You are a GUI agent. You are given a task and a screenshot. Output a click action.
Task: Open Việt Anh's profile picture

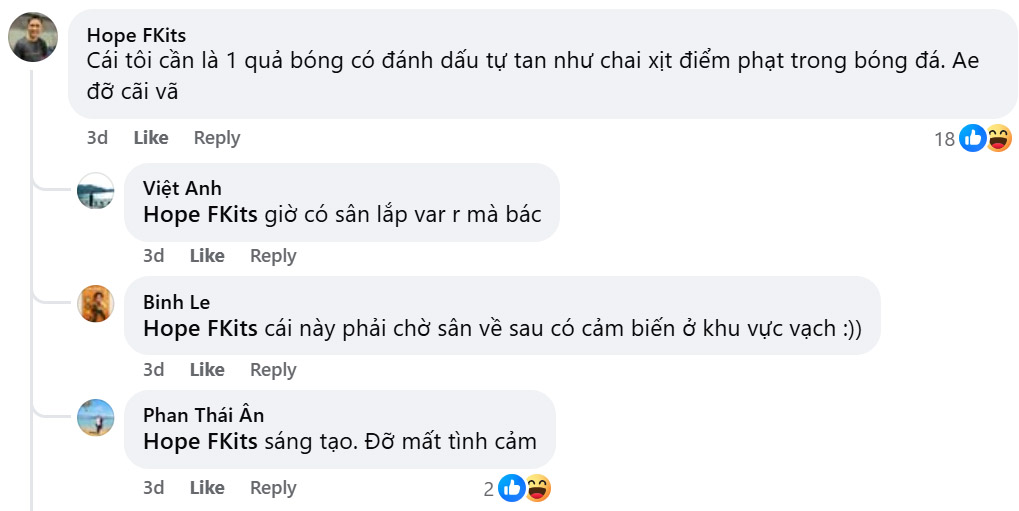[x=96, y=190]
